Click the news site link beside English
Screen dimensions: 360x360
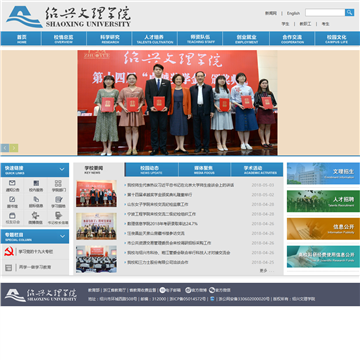pos(271,13)
